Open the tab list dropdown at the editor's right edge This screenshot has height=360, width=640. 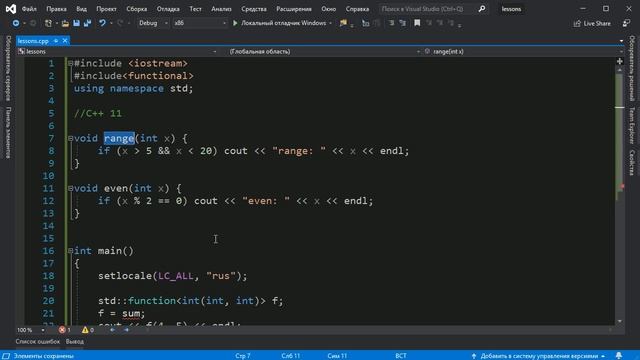coord(621,41)
